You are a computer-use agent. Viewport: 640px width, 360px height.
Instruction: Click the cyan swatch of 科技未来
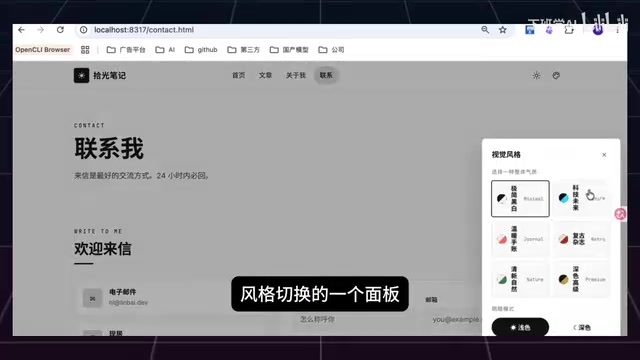click(564, 198)
